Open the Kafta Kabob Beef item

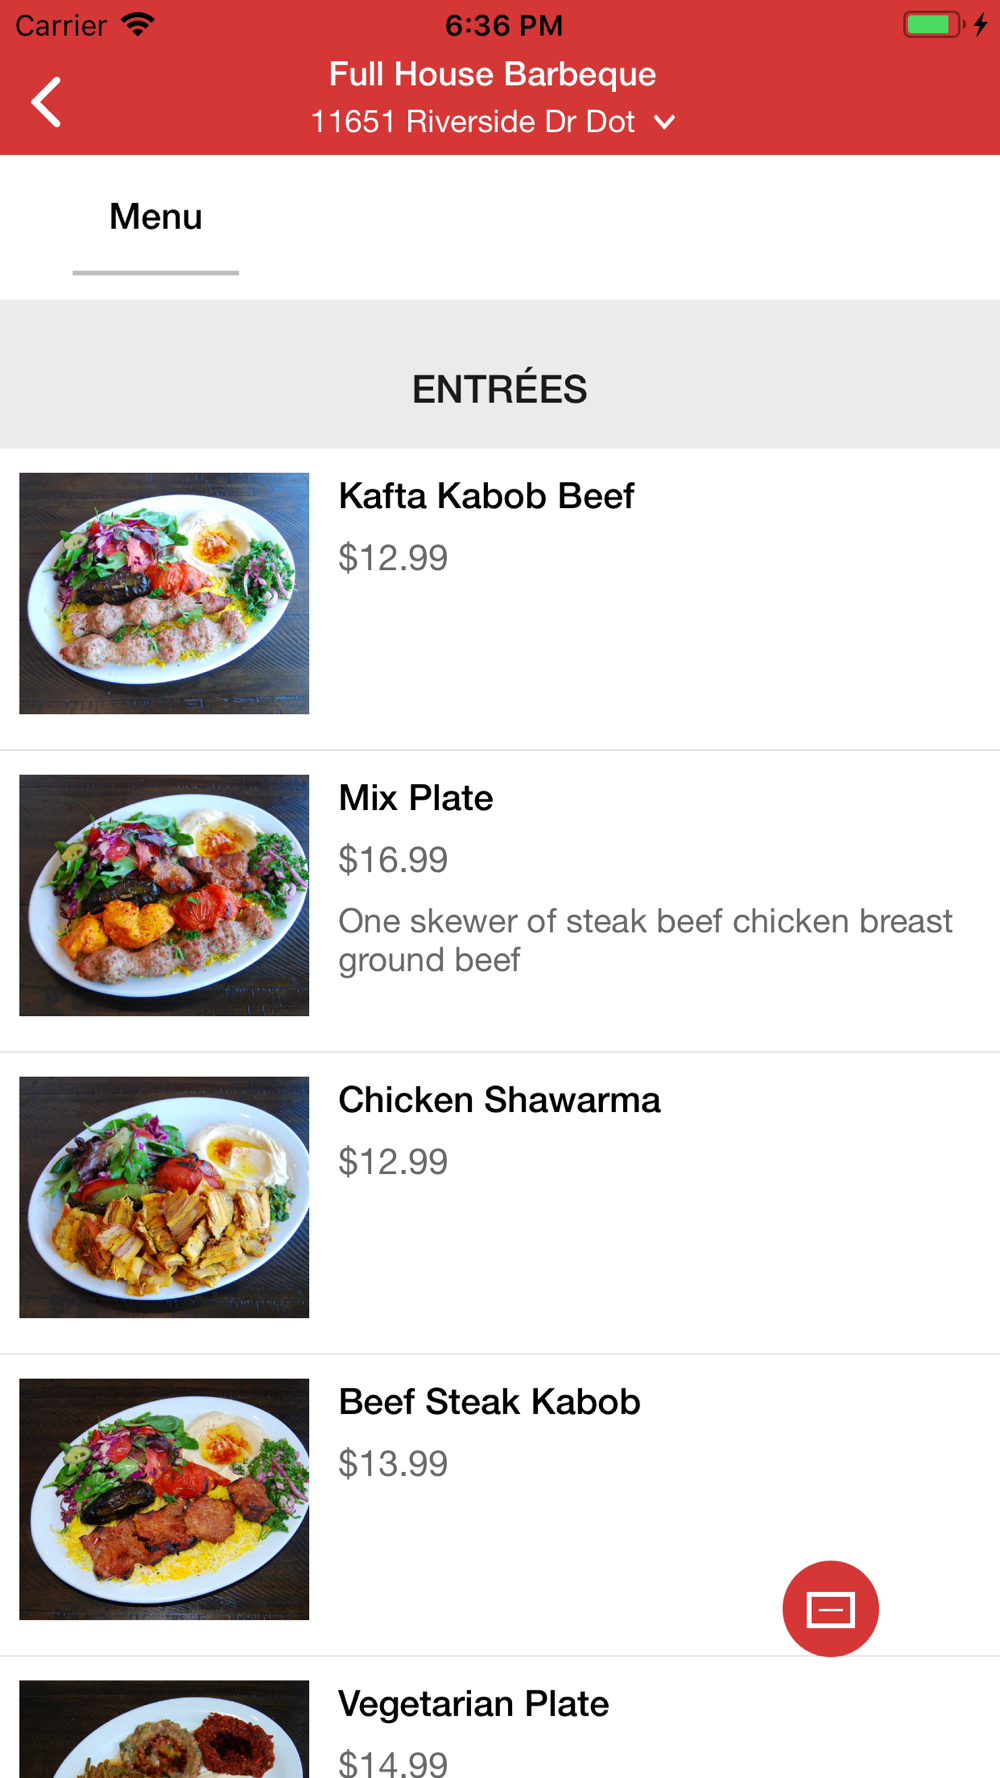(486, 496)
